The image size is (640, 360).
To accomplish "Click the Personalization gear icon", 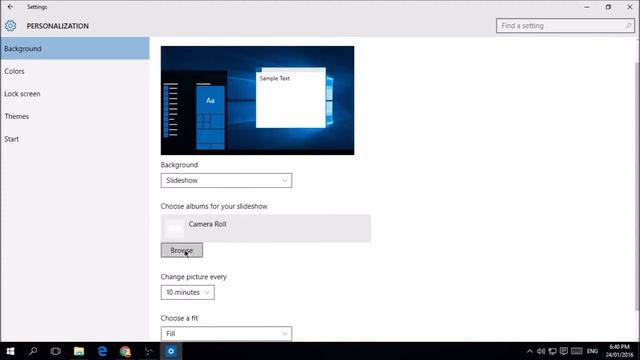I will (x=11, y=26).
